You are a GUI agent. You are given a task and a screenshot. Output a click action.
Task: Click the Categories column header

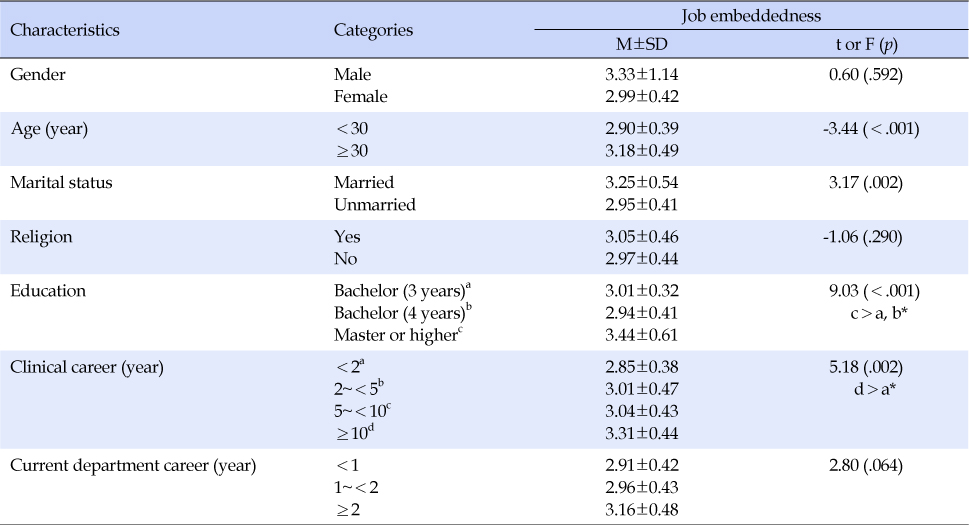point(373,30)
